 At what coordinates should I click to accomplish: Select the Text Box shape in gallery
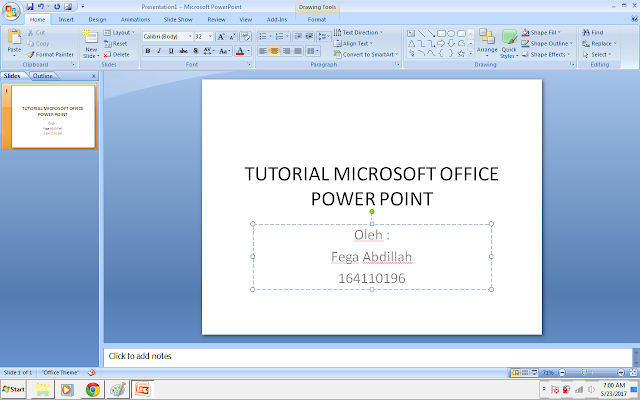point(411,33)
